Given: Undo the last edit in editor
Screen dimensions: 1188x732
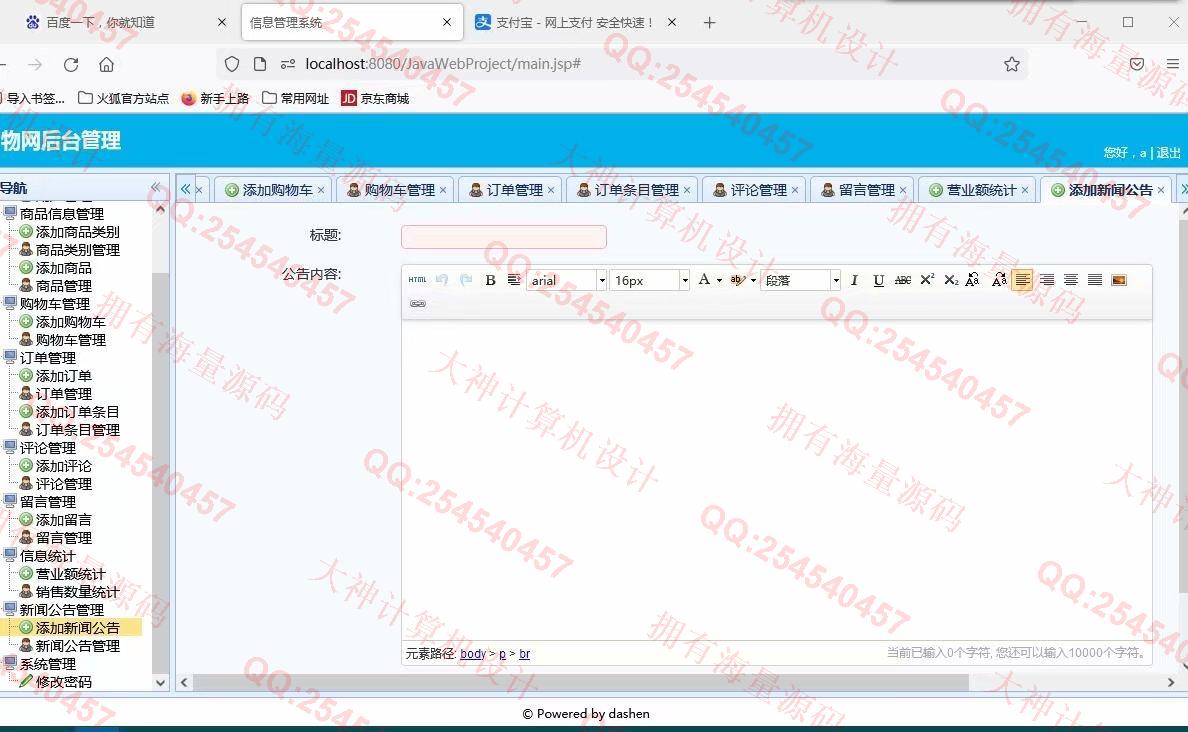Looking at the screenshot, I should [x=442, y=280].
